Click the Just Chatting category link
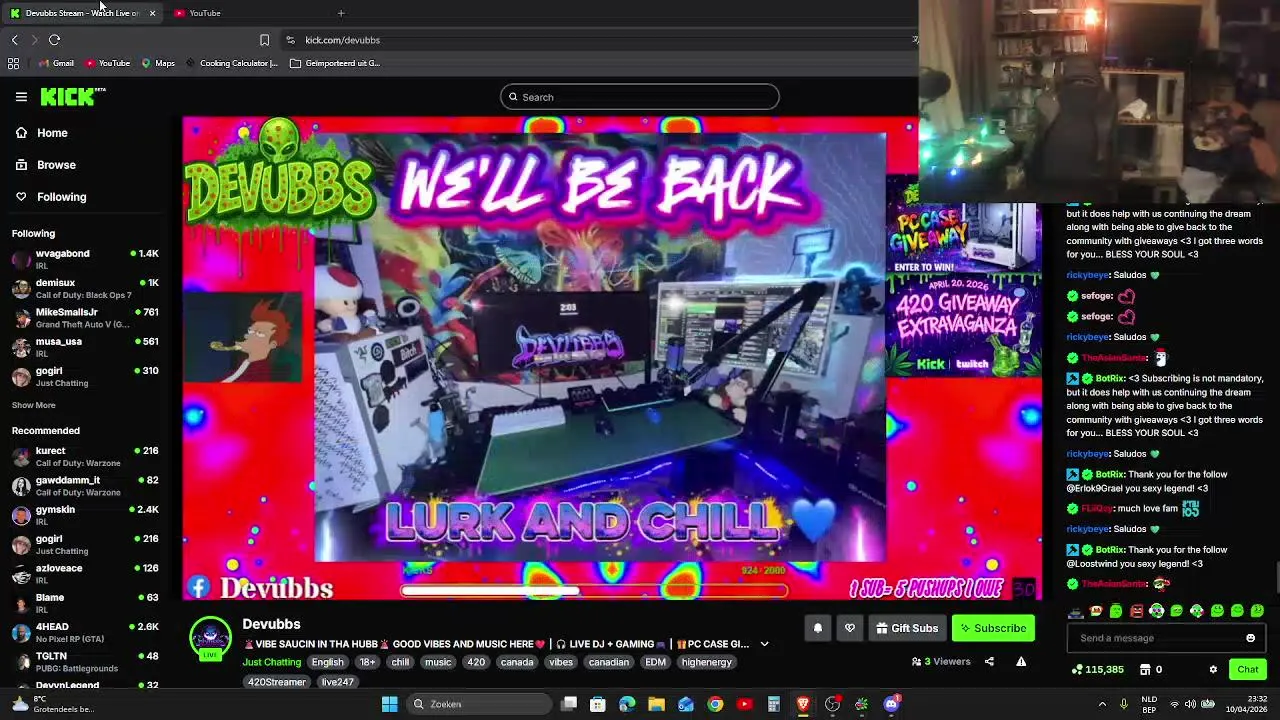The width and height of the screenshot is (1280, 720). coord(271,662)
